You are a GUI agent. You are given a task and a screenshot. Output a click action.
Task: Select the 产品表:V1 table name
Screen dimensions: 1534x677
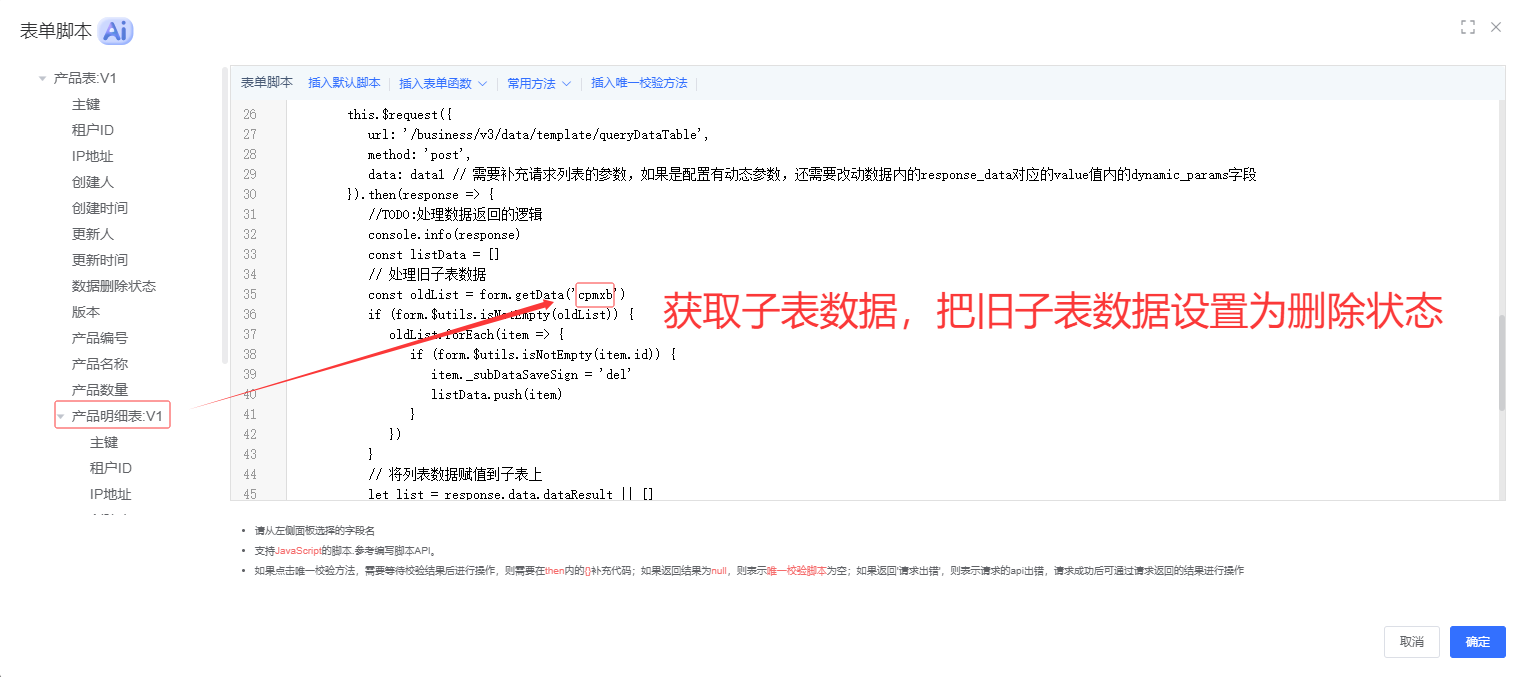tap(85, 78)
